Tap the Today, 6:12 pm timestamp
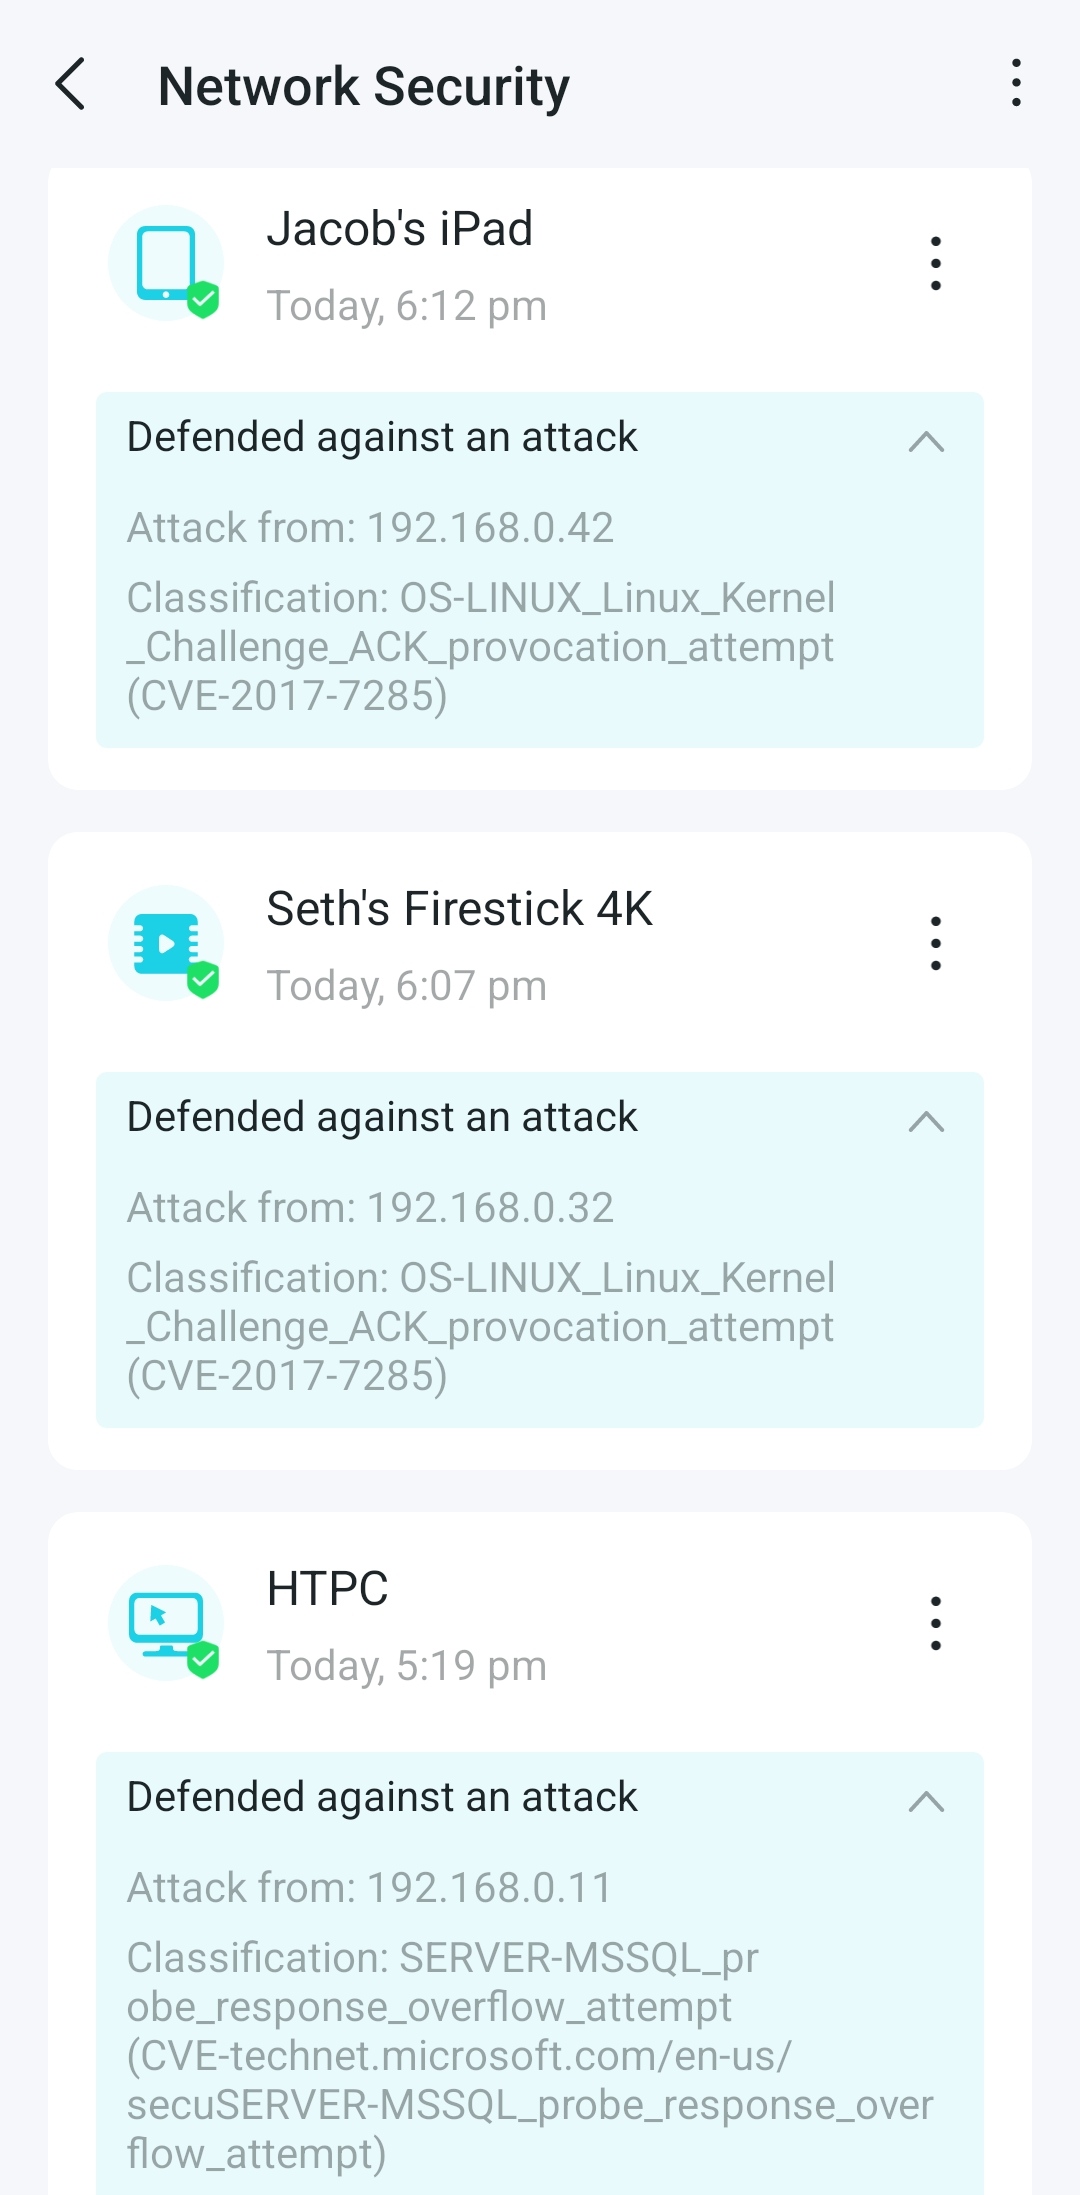This screenshot has width=1080, height=2195. point(406,306)
